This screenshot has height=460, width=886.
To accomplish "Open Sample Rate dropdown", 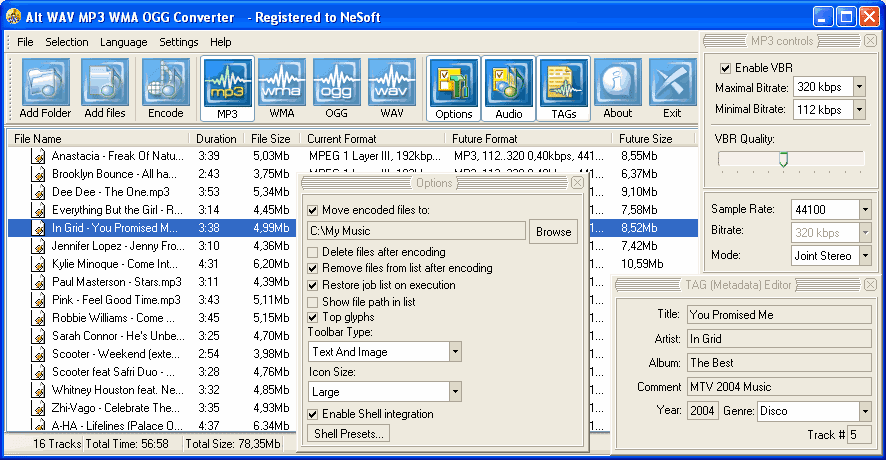I will point(865,210).
